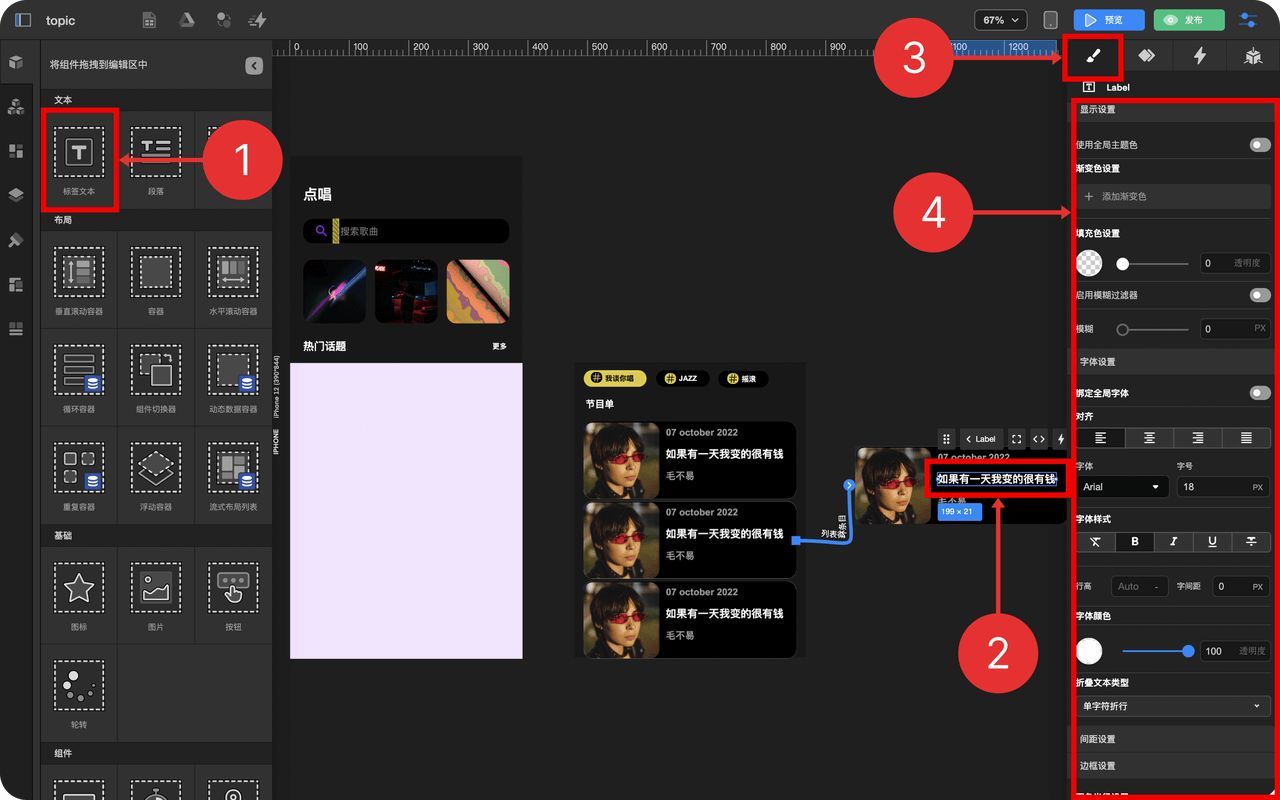Screen dimensions: 1280x800
Task: Open the 67% zoom dropdown
Action: point(1001,20)
